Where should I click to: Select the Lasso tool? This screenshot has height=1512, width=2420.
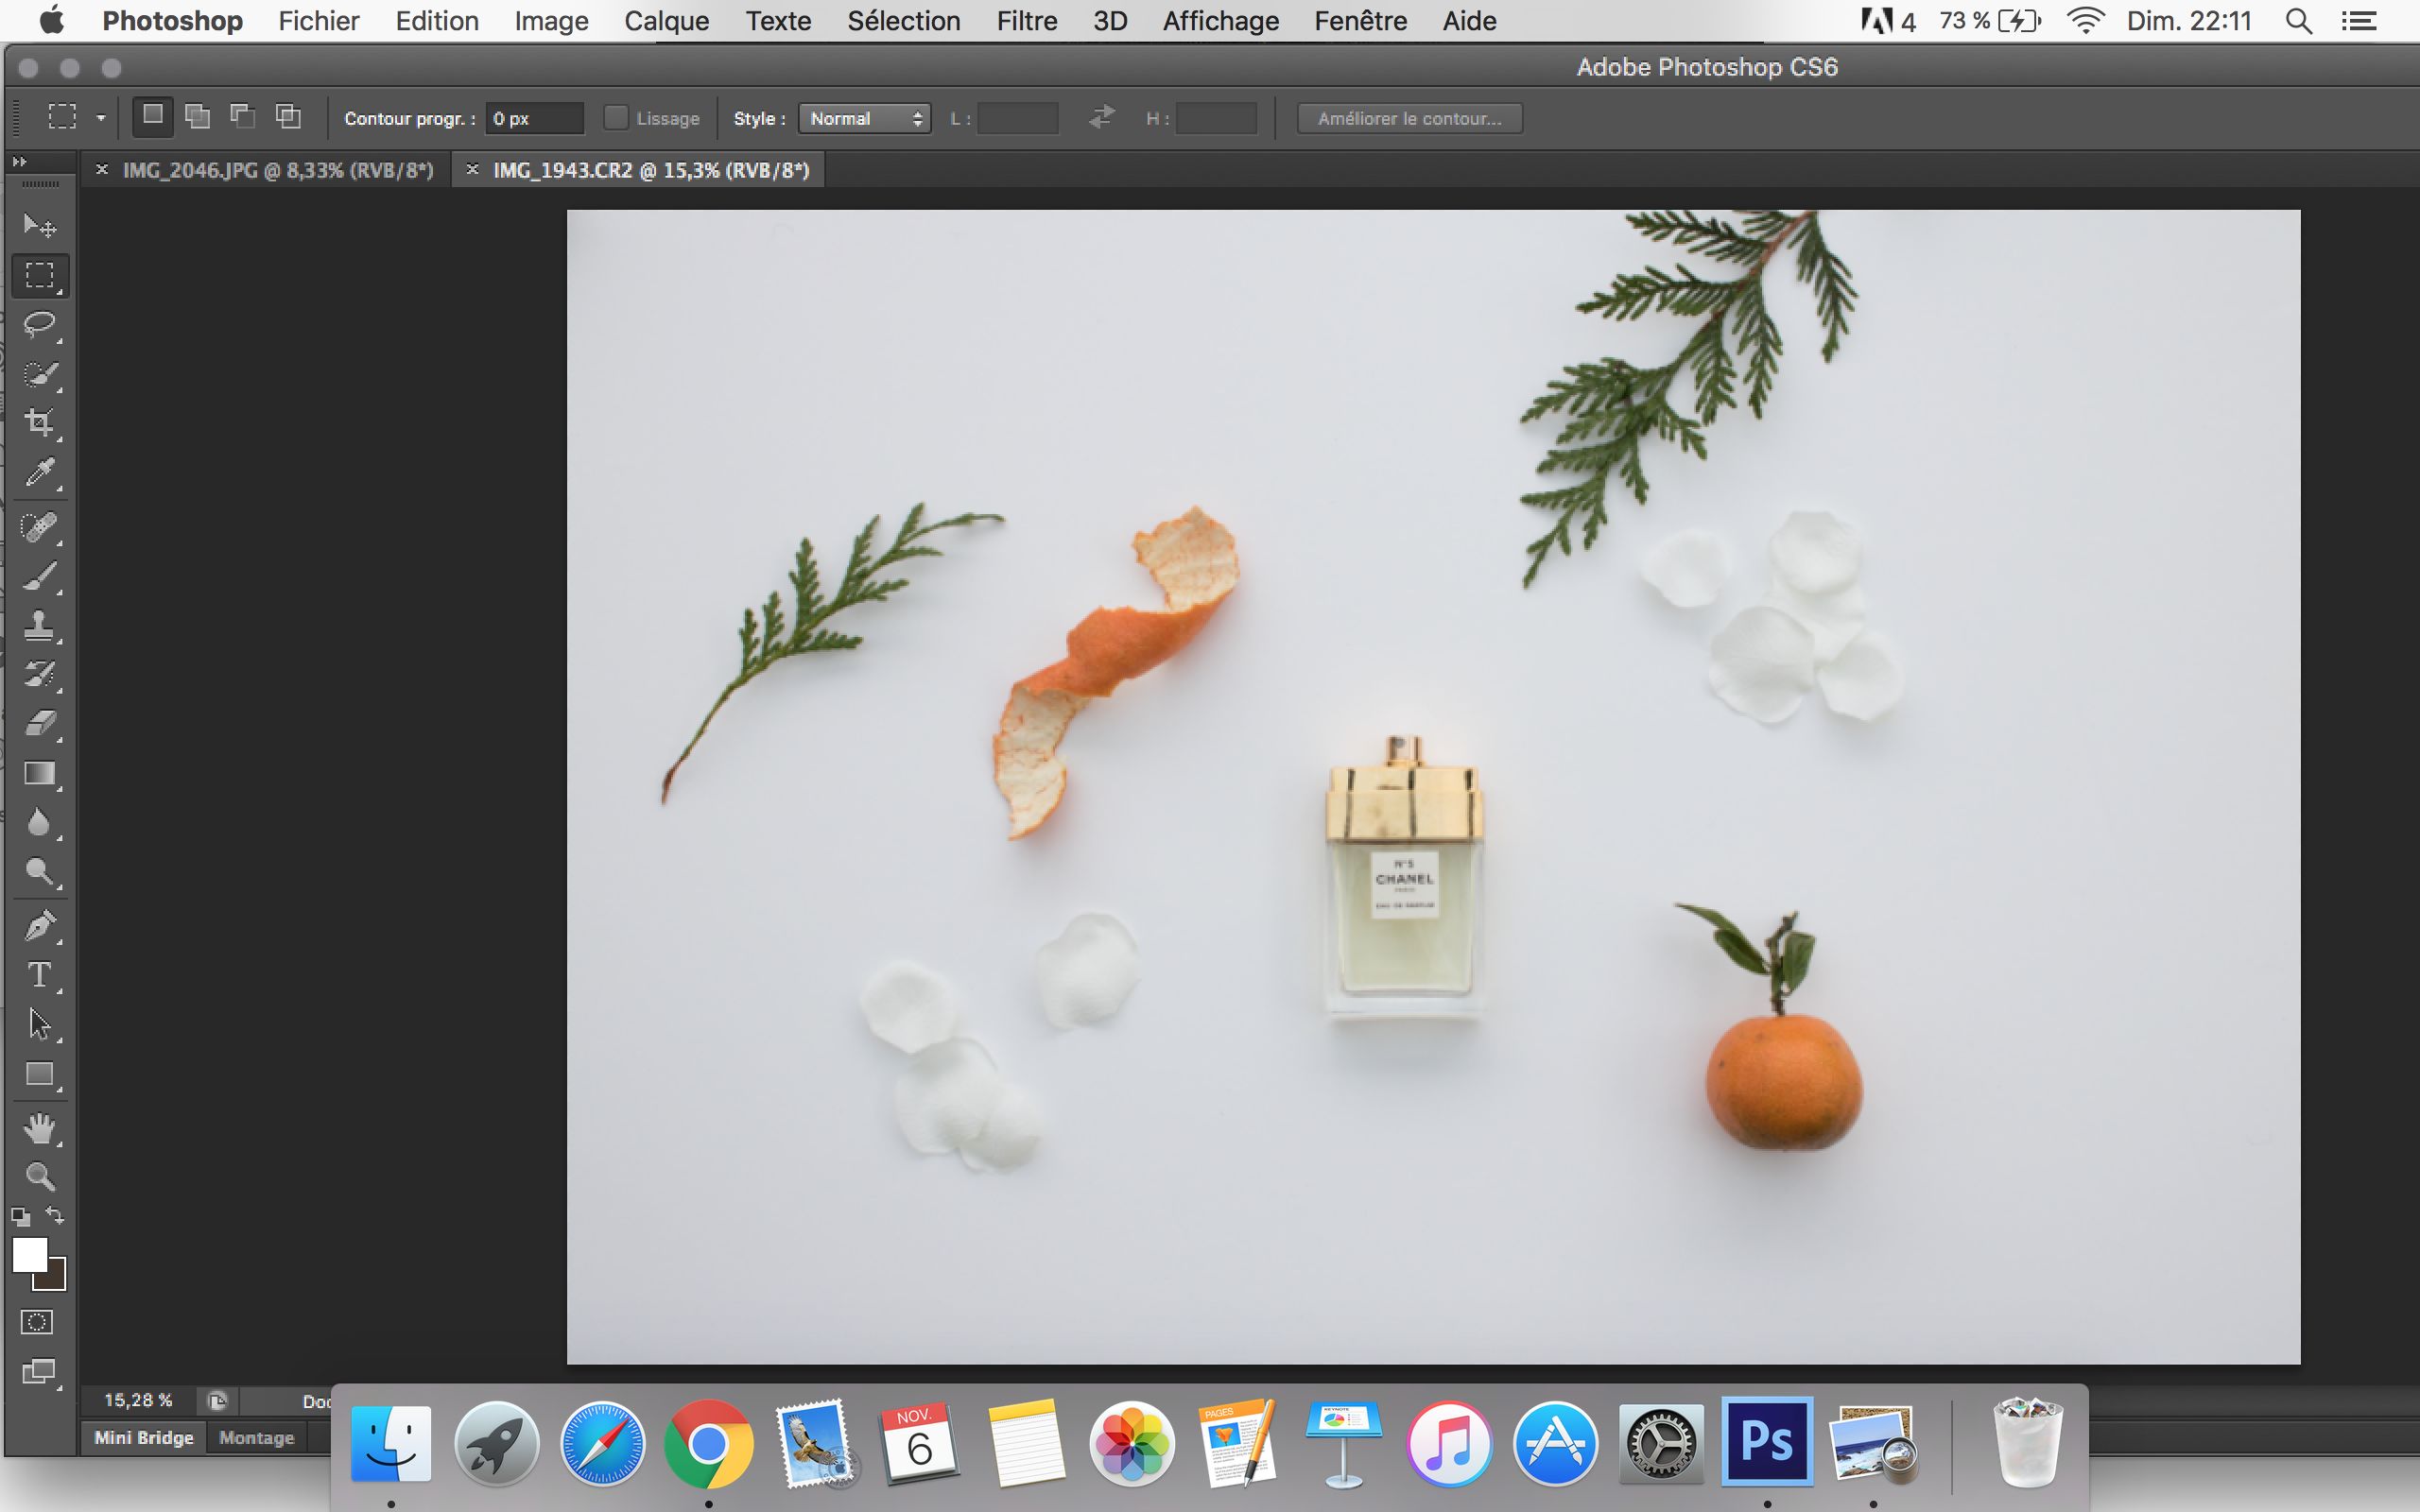tap(40, 325)
